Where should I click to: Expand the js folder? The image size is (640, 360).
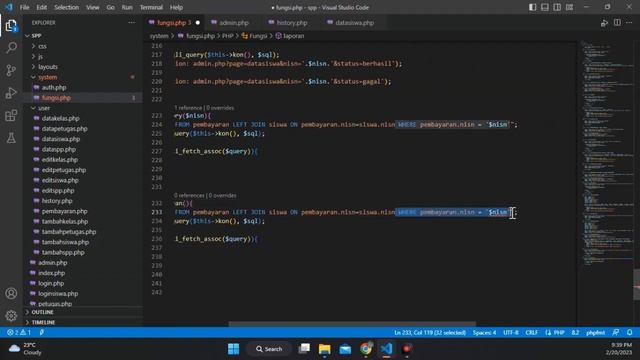pos(40,56)
